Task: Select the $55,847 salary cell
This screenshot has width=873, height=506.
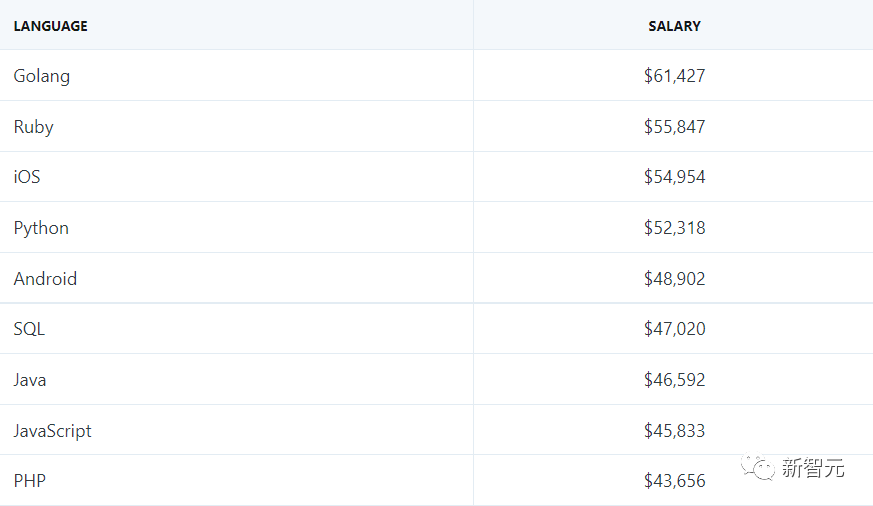Action: coord(674,127)
